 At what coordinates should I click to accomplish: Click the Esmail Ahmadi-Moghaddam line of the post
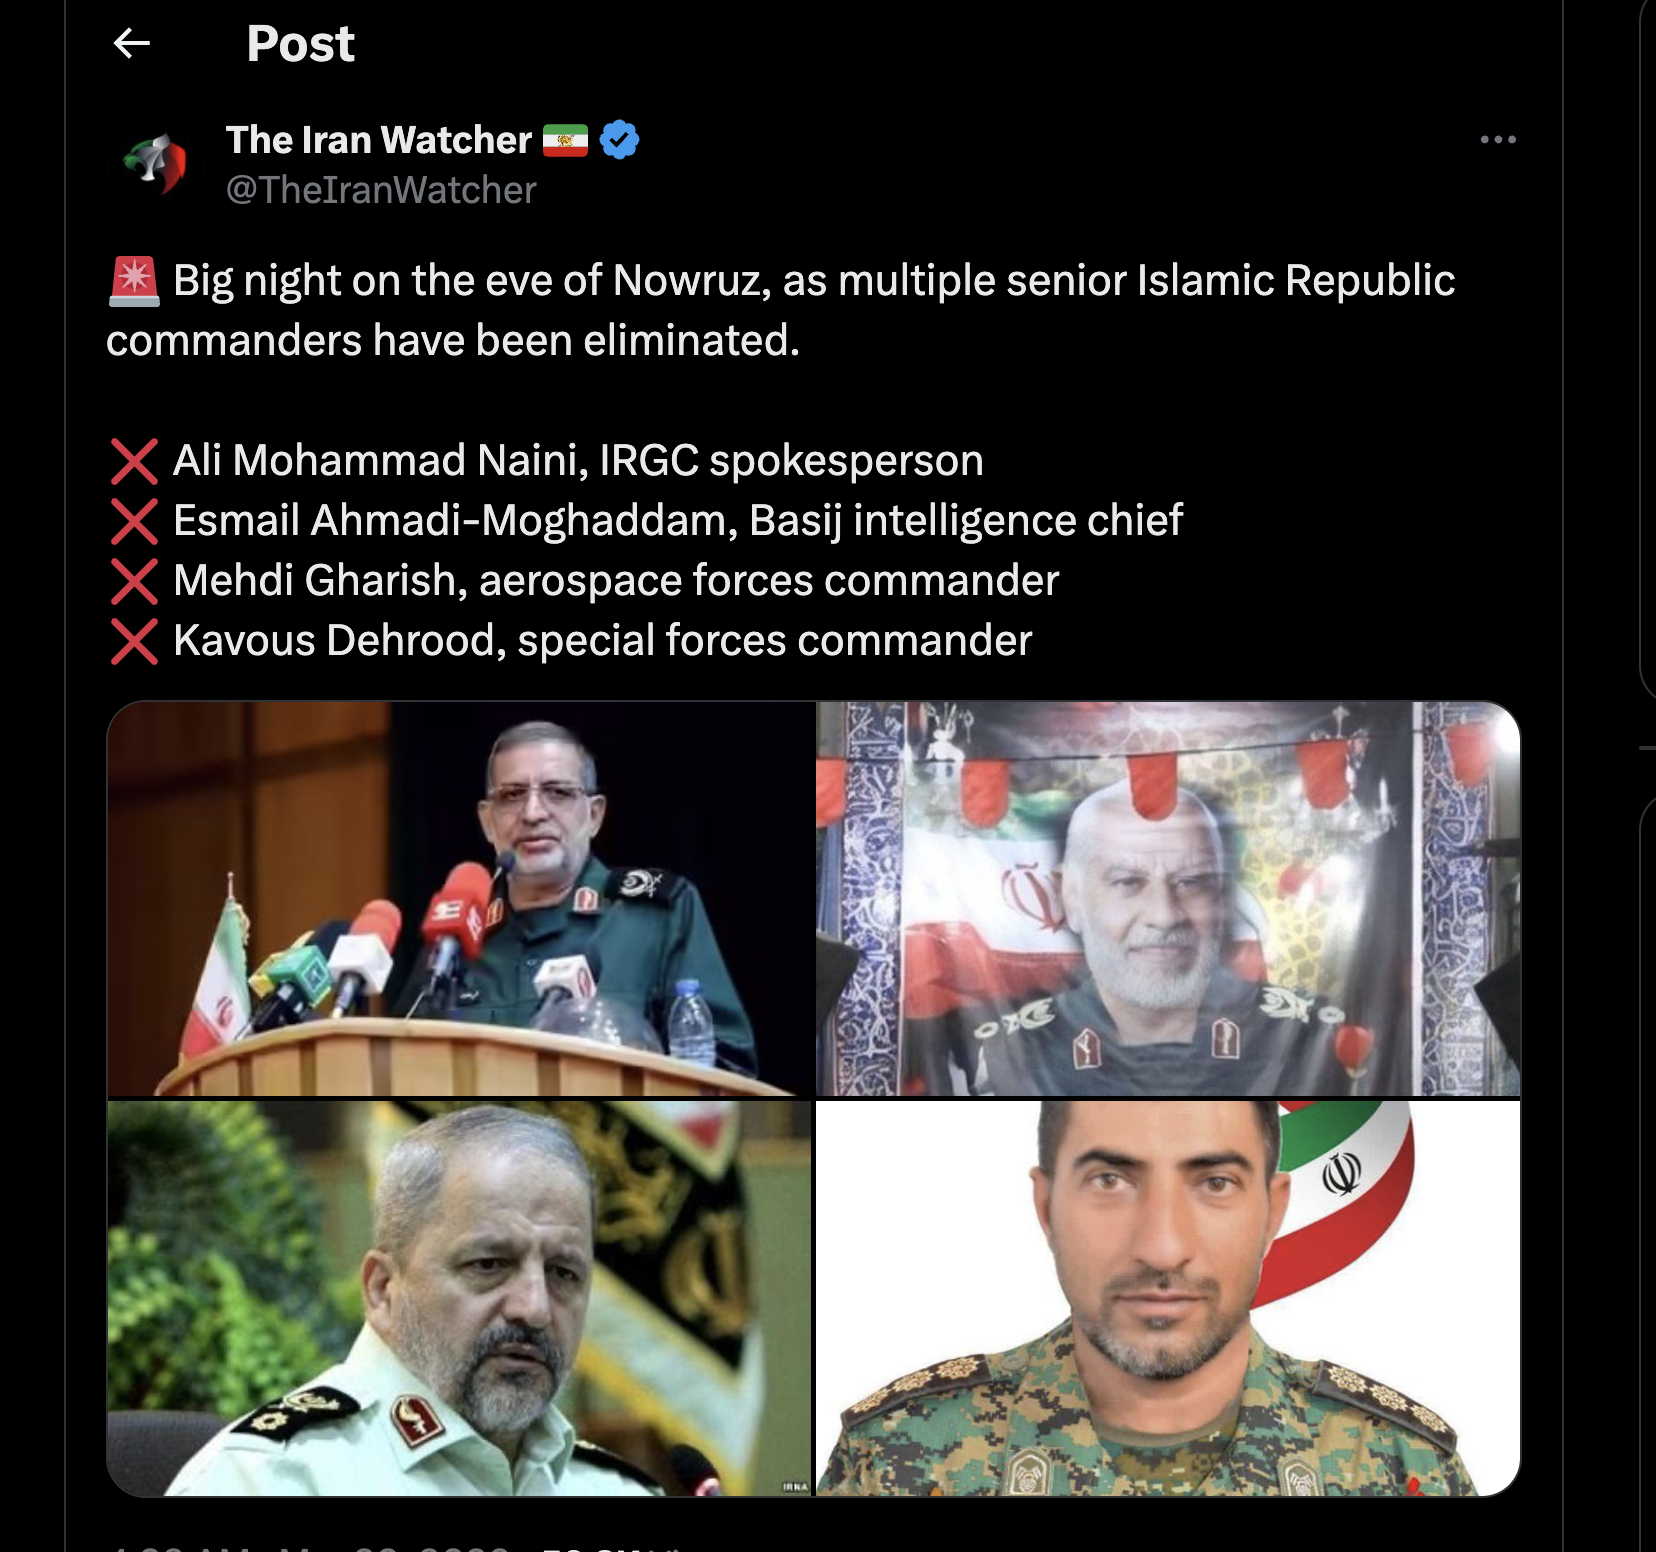tap(678, 521)
